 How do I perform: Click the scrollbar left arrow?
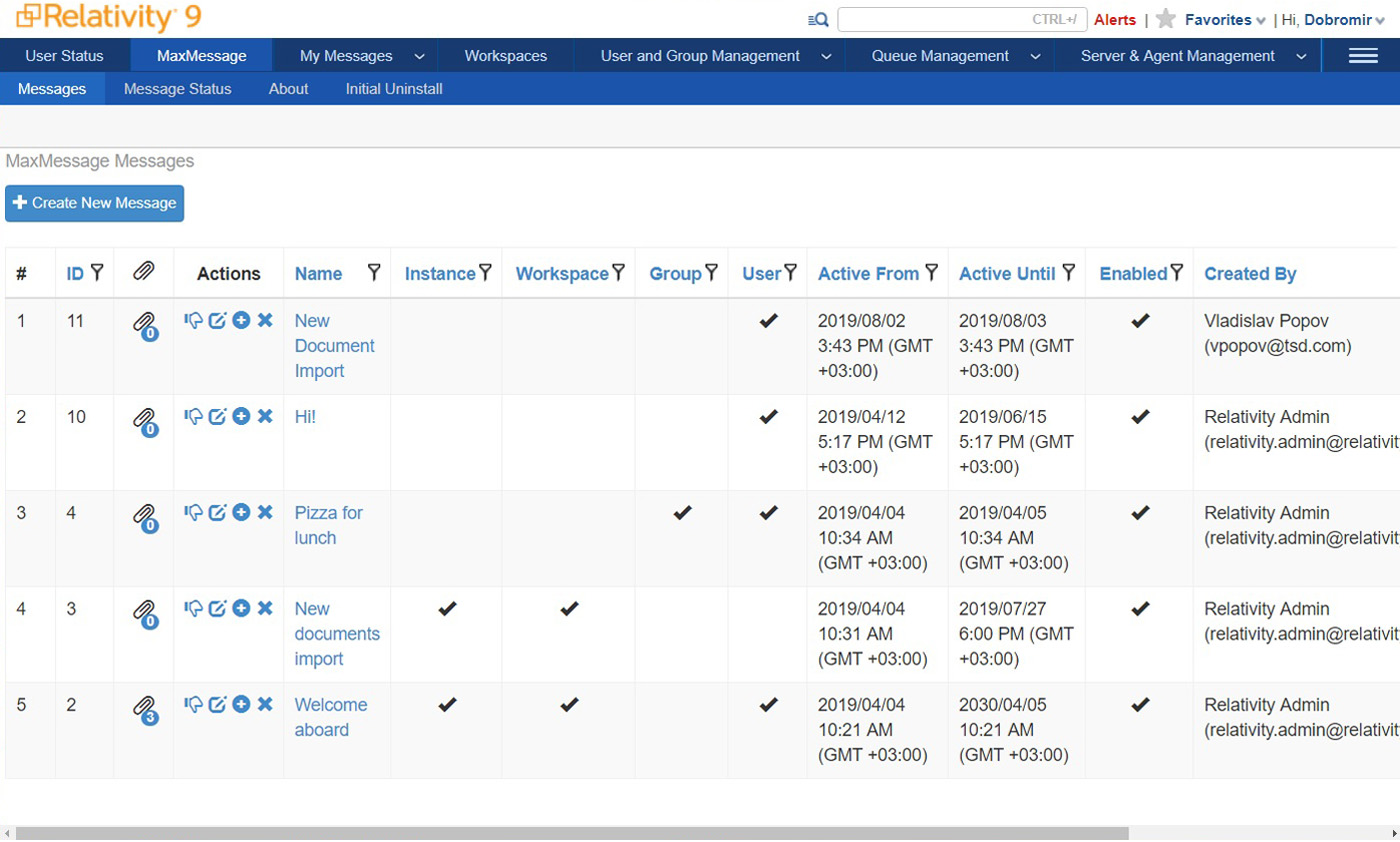point(7,833)
